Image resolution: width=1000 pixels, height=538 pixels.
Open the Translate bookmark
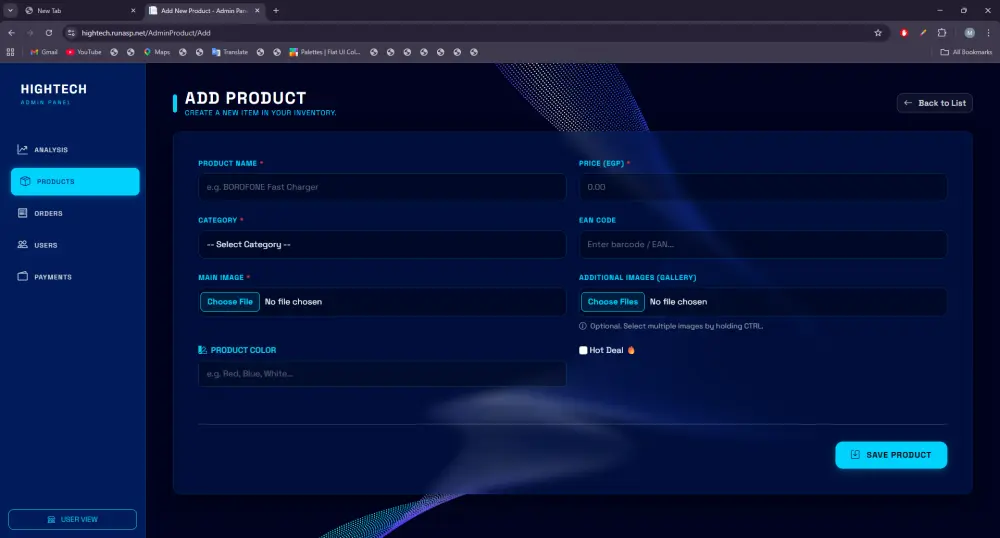pos(230,52)
